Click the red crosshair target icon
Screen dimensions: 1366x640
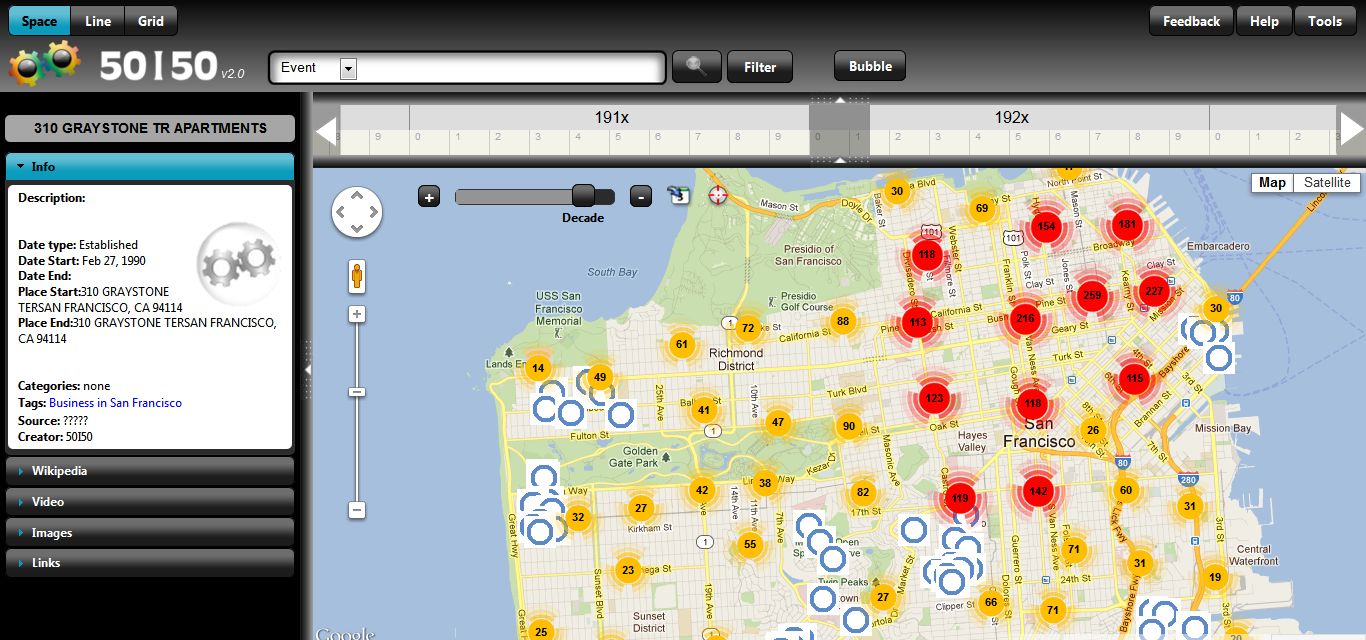pyautogui.click(x=718, y=195)
